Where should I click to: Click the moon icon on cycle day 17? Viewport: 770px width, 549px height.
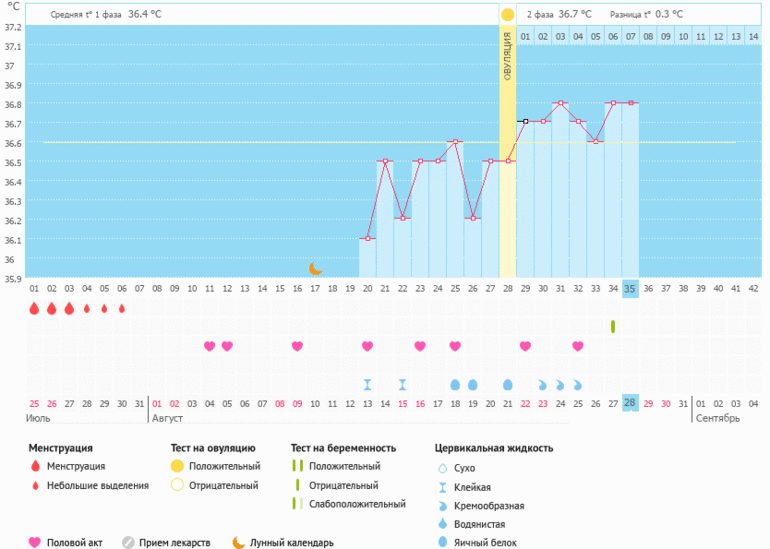pos(315,268)
